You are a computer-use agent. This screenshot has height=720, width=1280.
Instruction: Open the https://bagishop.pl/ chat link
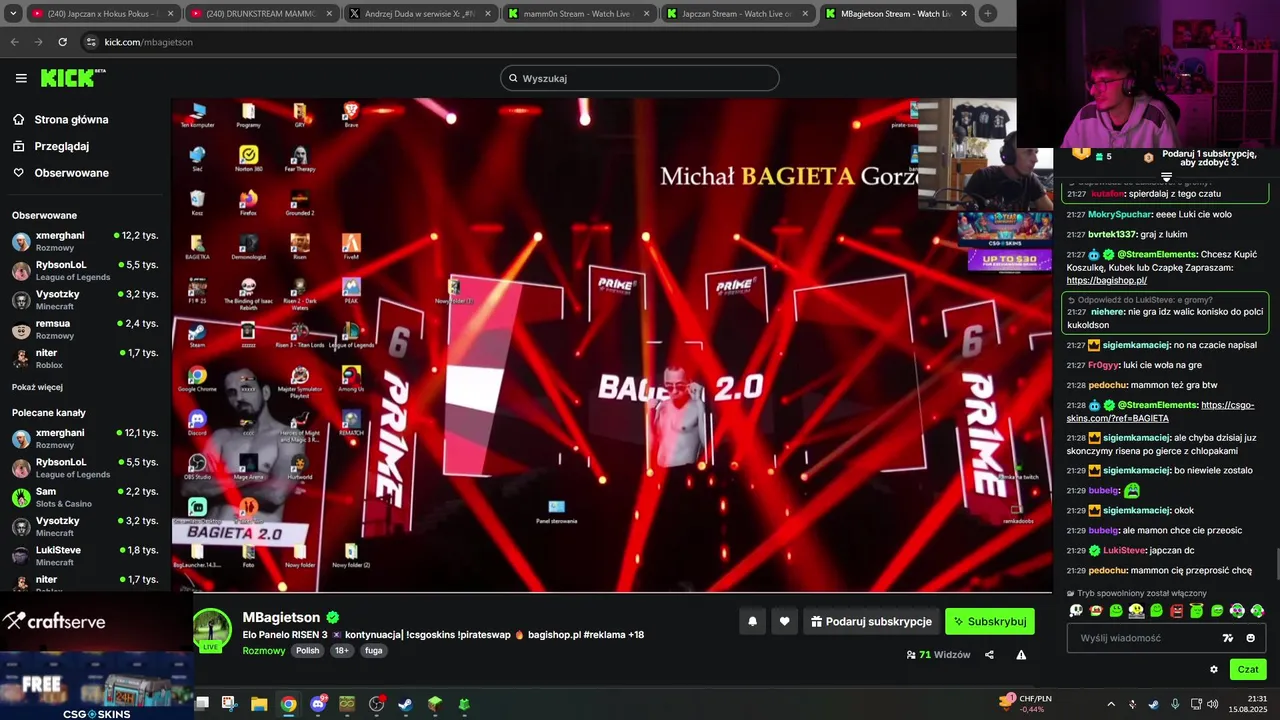(x=1106, y=281)
